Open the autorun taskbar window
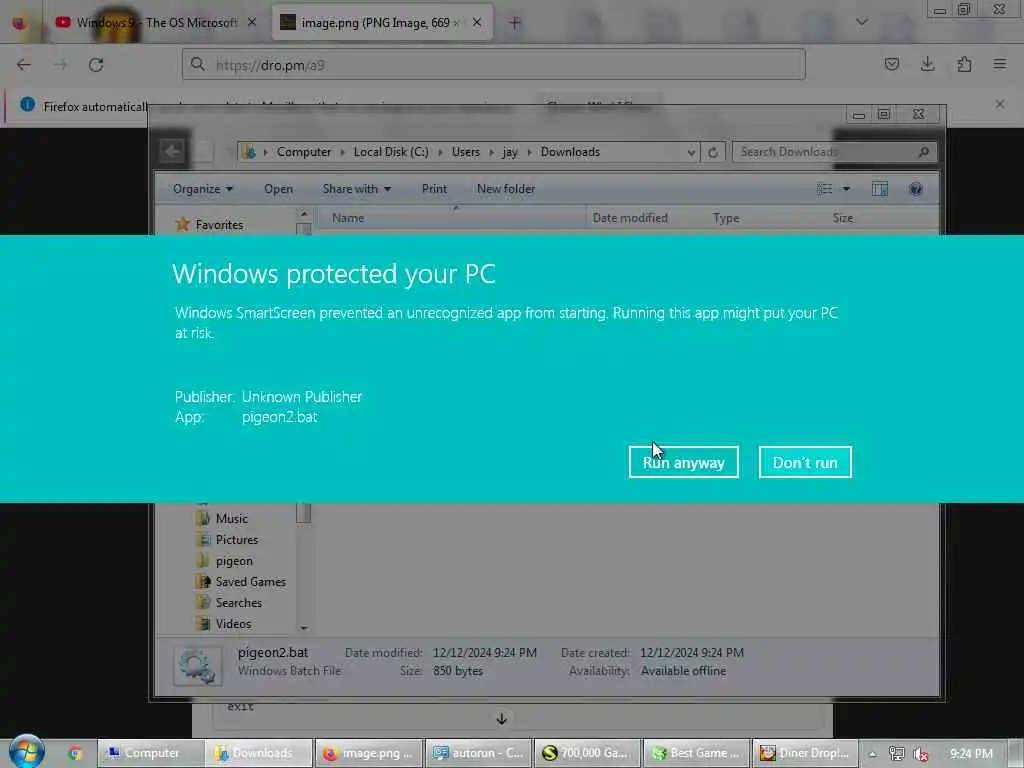1024x768 pixels. (478, 753)
